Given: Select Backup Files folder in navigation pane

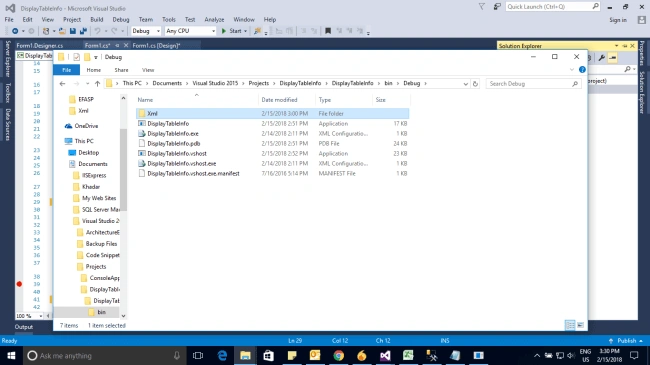Looking at the screenshot, I should (x=101, y=244).
